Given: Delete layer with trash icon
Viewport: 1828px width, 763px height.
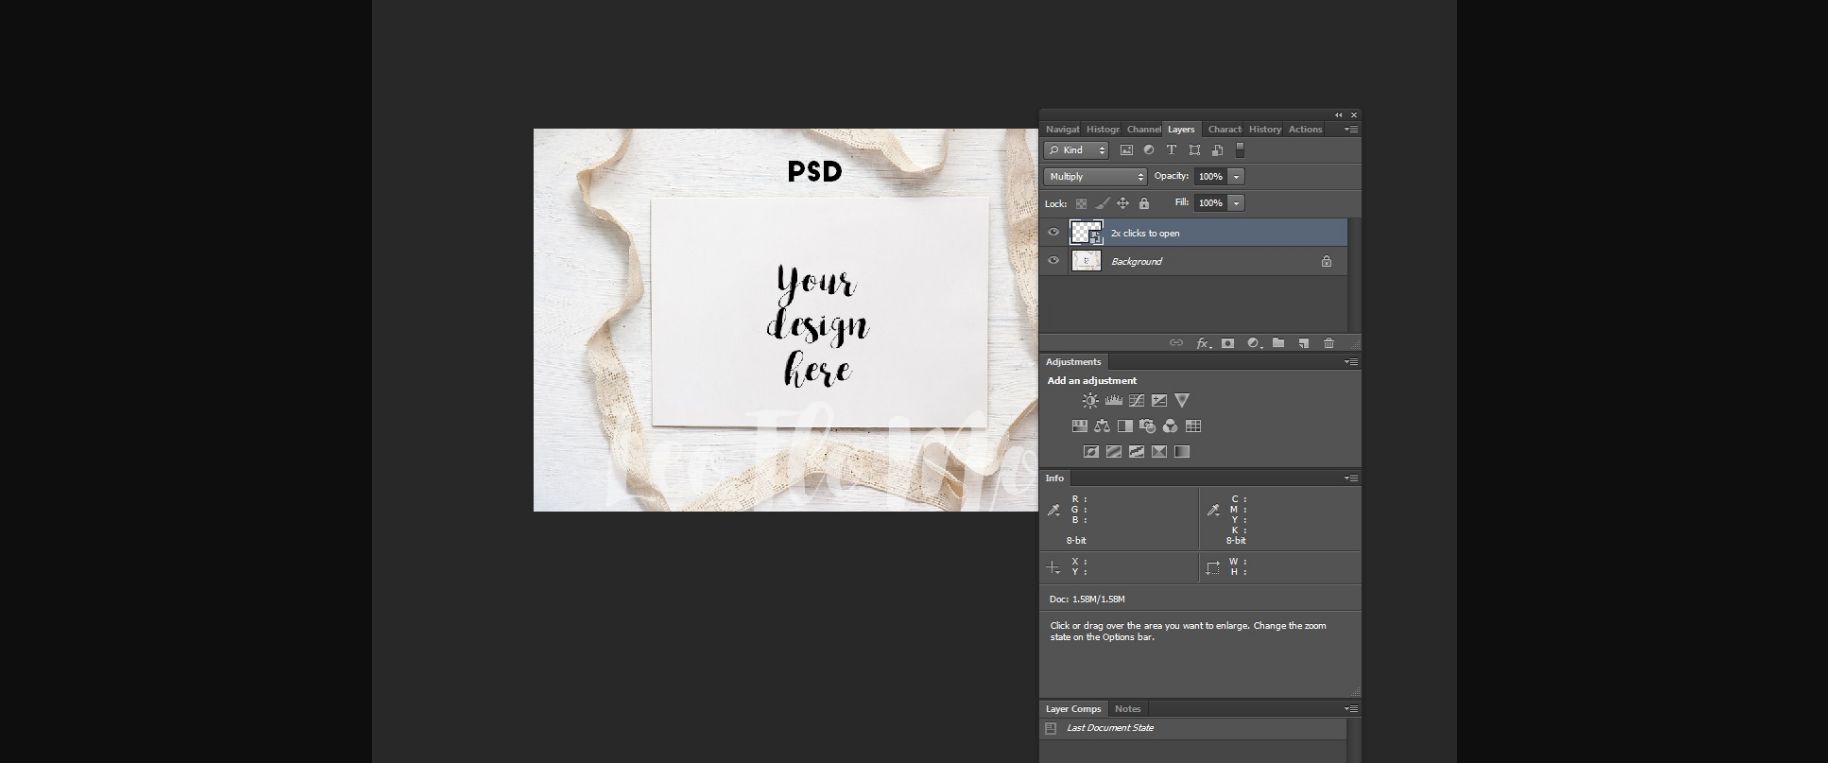Looking at the screenshot, I should [x=1329, y=343].
